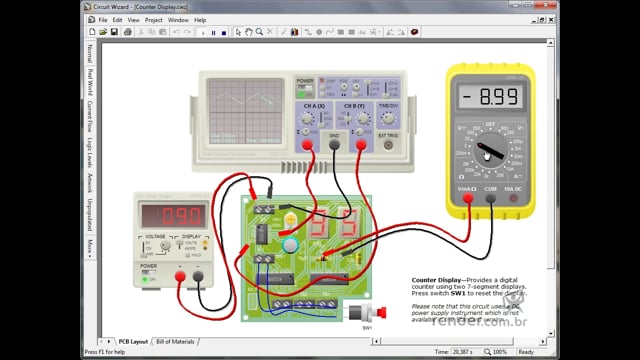The height and width of the screenshot is (360, 640).
Task: Open the Help menu
Action: pyautogui.click(x=200, y=20)
